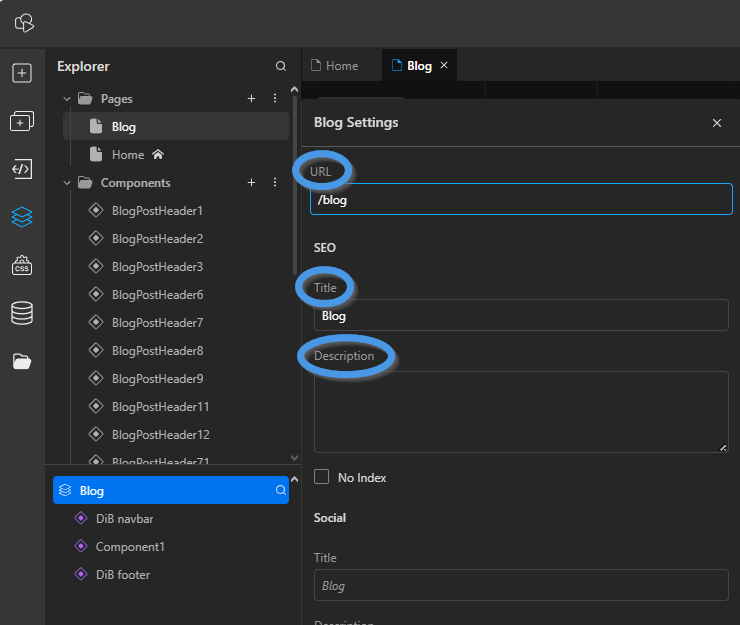The height and width of the screenshot is (625, 740).
Task: Open the code editor sidebar icon
Action: [22, 169]
